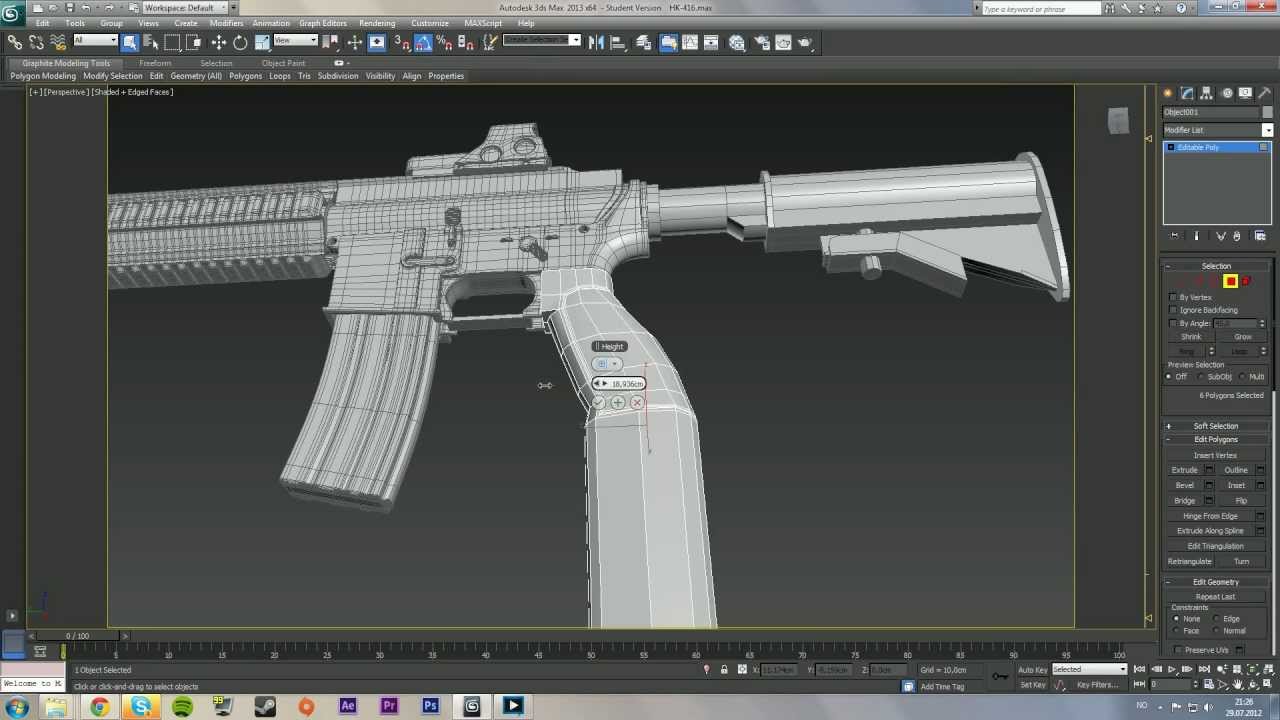The image size is (1280, 720).
Task: Enable Preserve UVs checkbox
Action: tap(1178, 650)
